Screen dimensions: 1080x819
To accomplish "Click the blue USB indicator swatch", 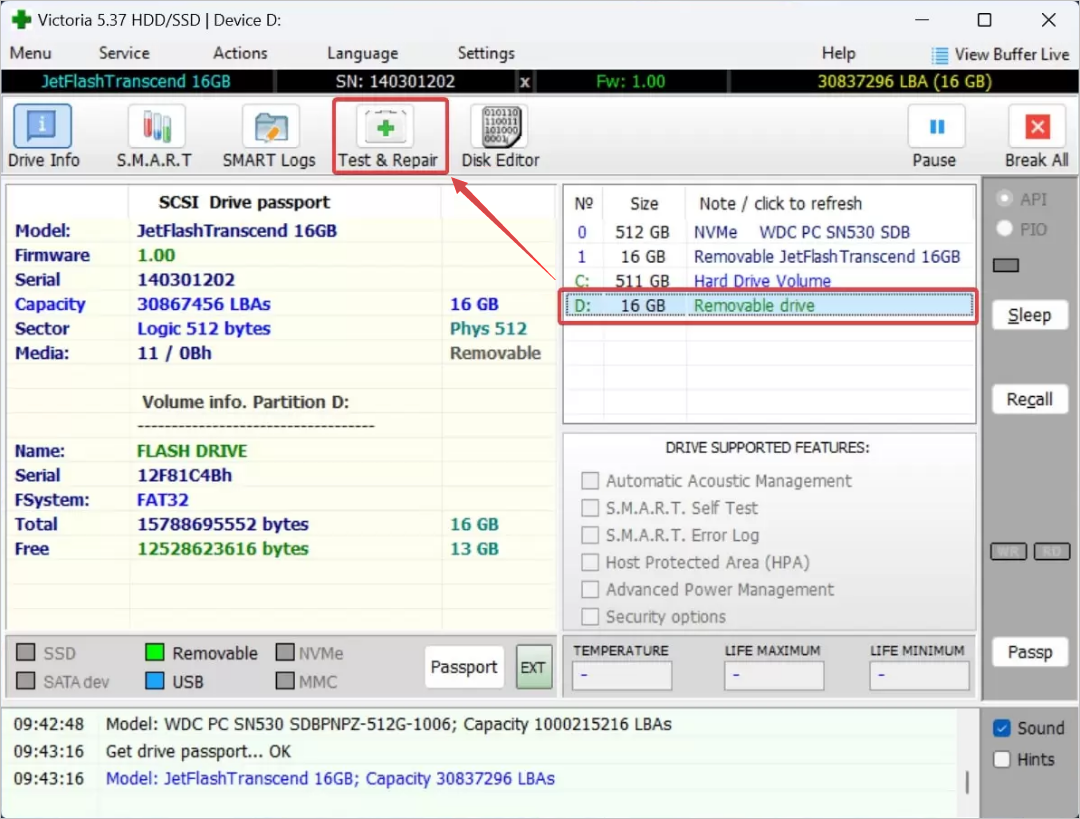I will pyautogui.click(x=155, y=681).
